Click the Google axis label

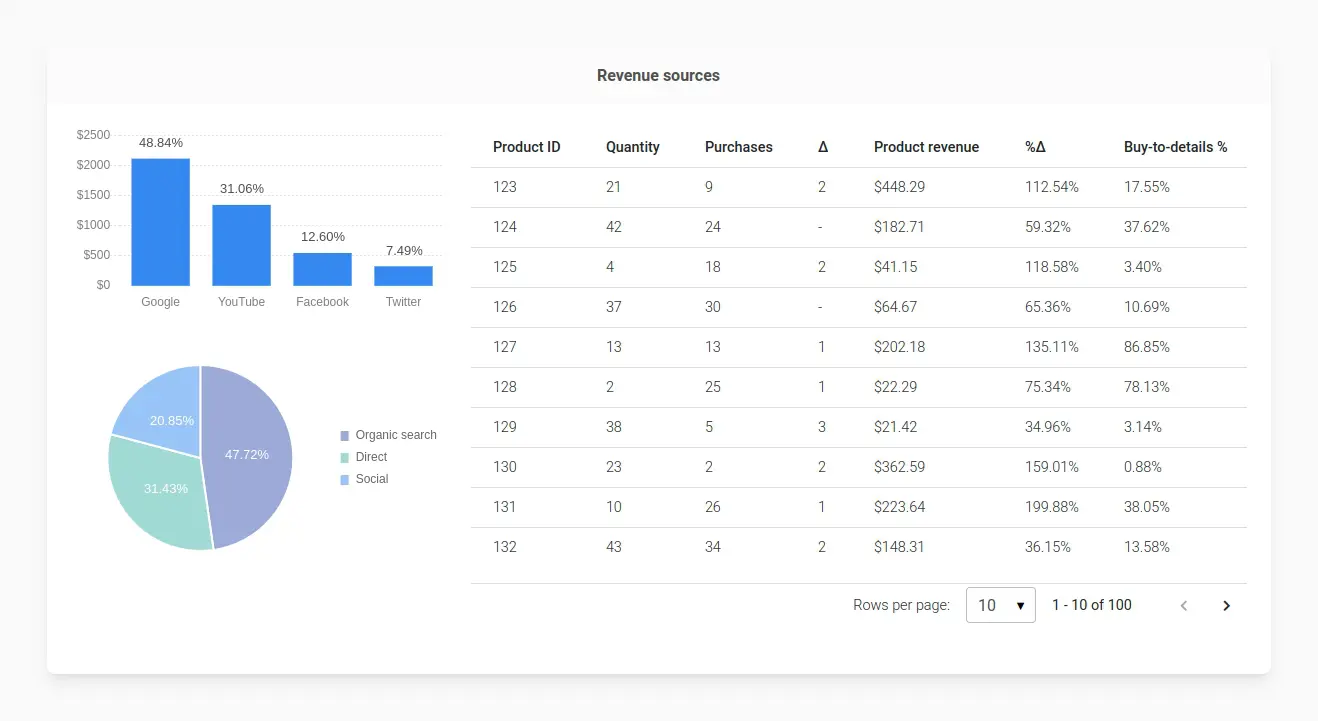coord(160,302)
